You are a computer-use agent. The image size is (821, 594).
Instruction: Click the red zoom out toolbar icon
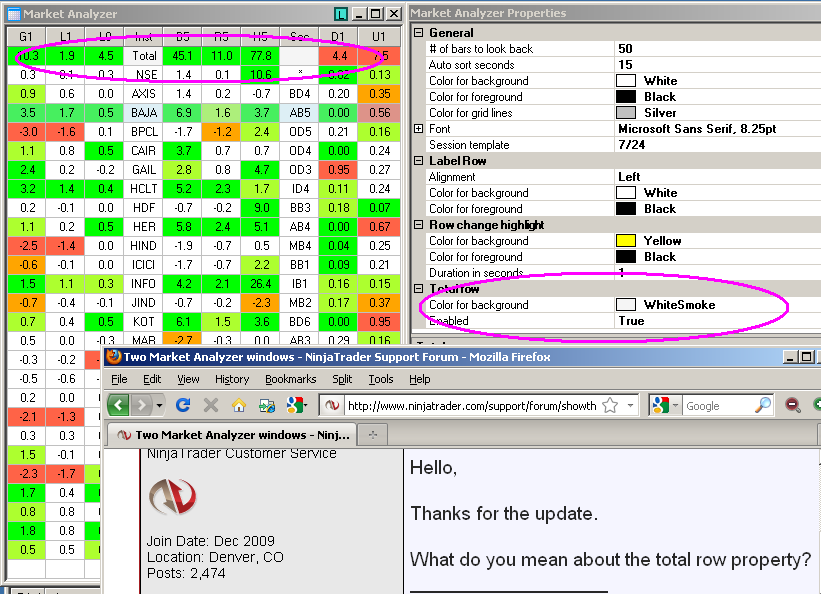[793, 405]
